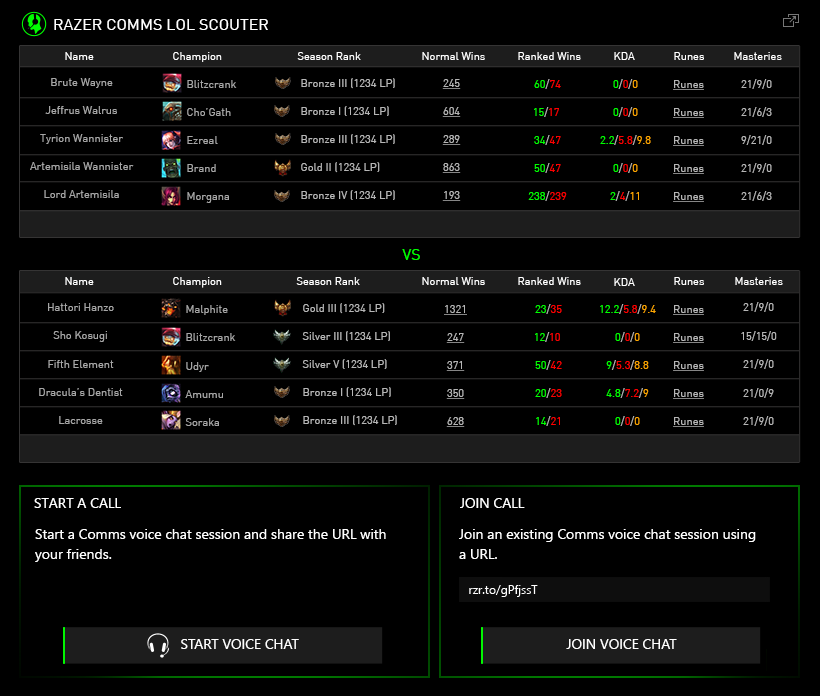The height and width of the screenshot is (696, 820).
Task: Click the KDA header in bottom table
Action: [x=624, y=282]
